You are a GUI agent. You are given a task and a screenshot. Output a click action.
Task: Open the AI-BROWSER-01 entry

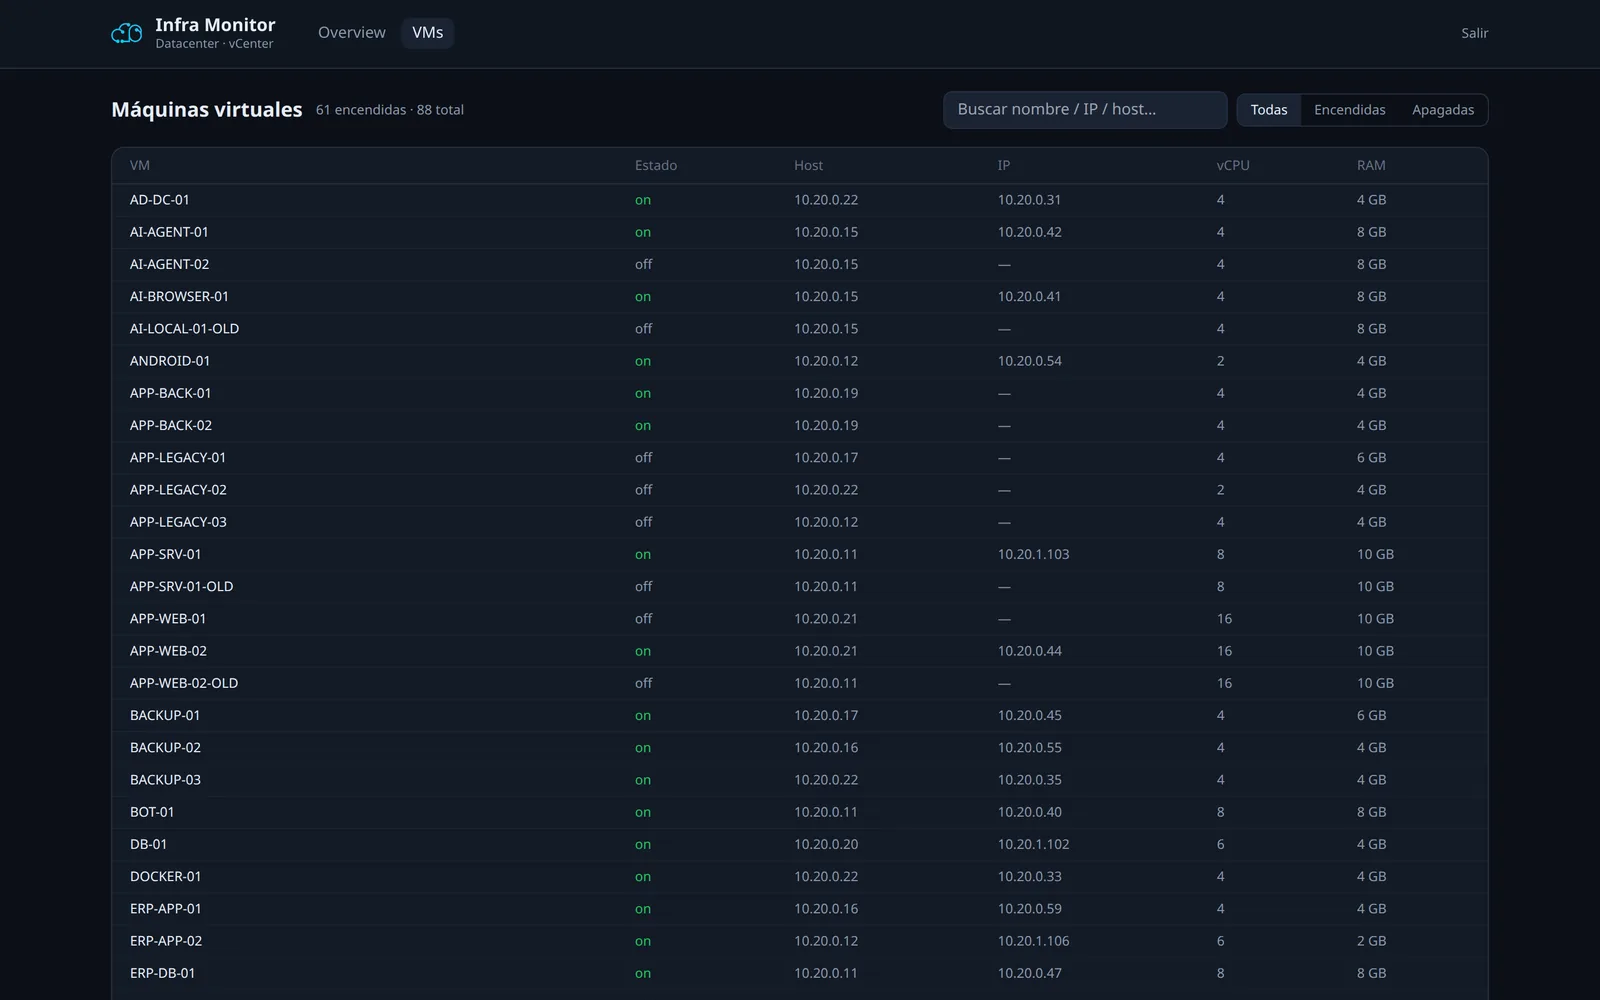click(x=179, y=297)
